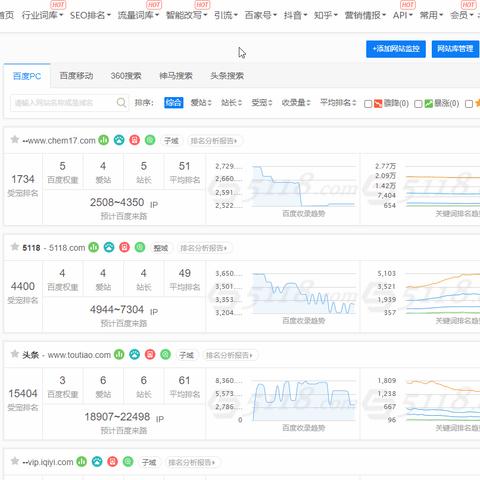
Task: Select the 综合 sort option
Action: pyautogui.click(x=174, y=103)
